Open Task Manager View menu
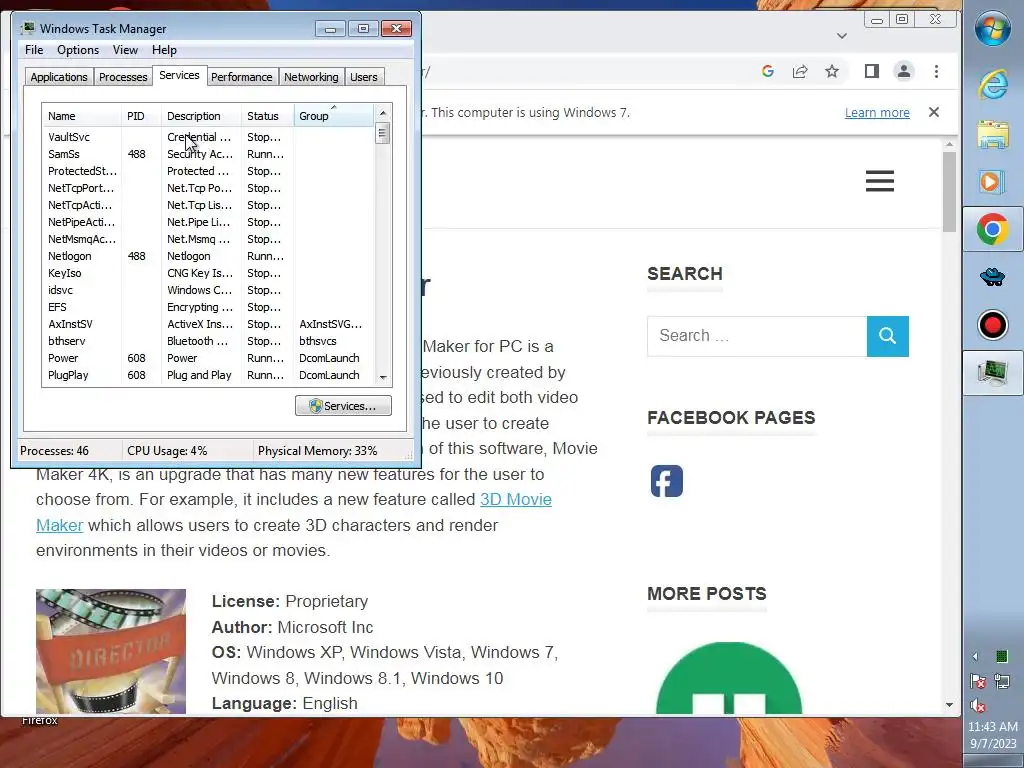Viewport: 1024px width, 768px height. click(x=125, y=50)
